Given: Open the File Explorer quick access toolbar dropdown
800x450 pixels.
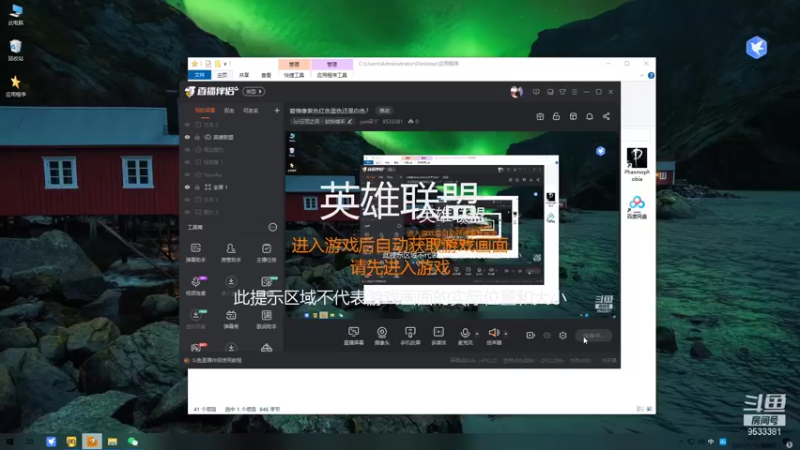Looking at the screenshot, I should pyautogui.click(x=225, y=64).
